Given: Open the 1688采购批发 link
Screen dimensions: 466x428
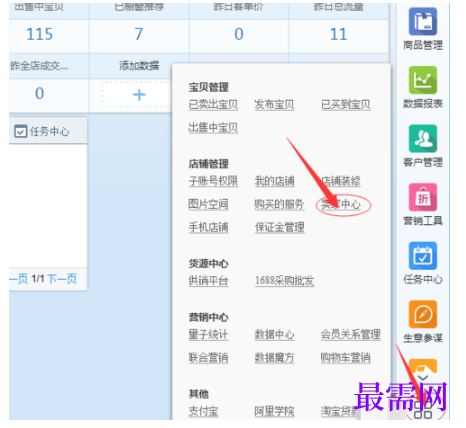Looking at the screenshot, I should pos(285,281).
